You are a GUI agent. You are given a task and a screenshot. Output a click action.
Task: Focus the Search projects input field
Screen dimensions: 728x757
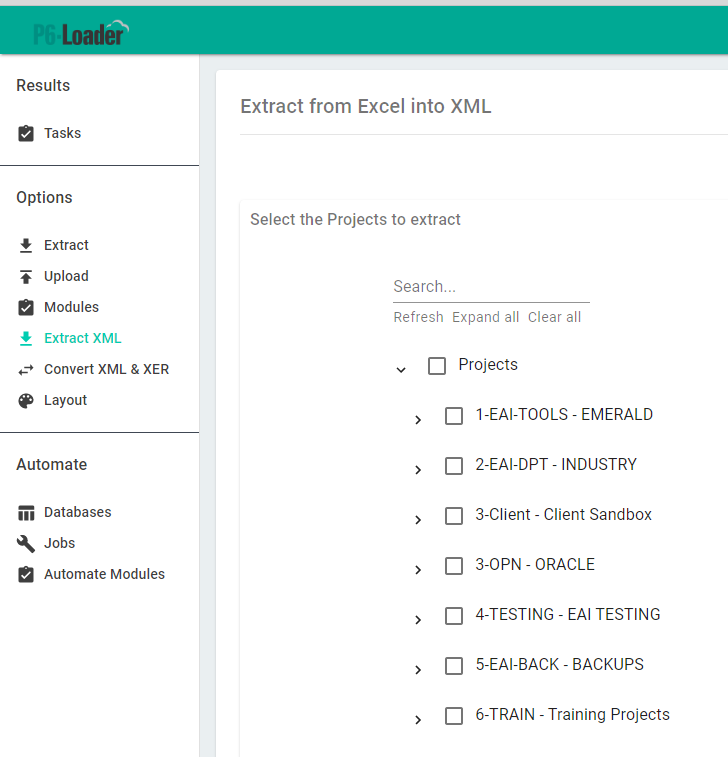[x=490, y=287]
